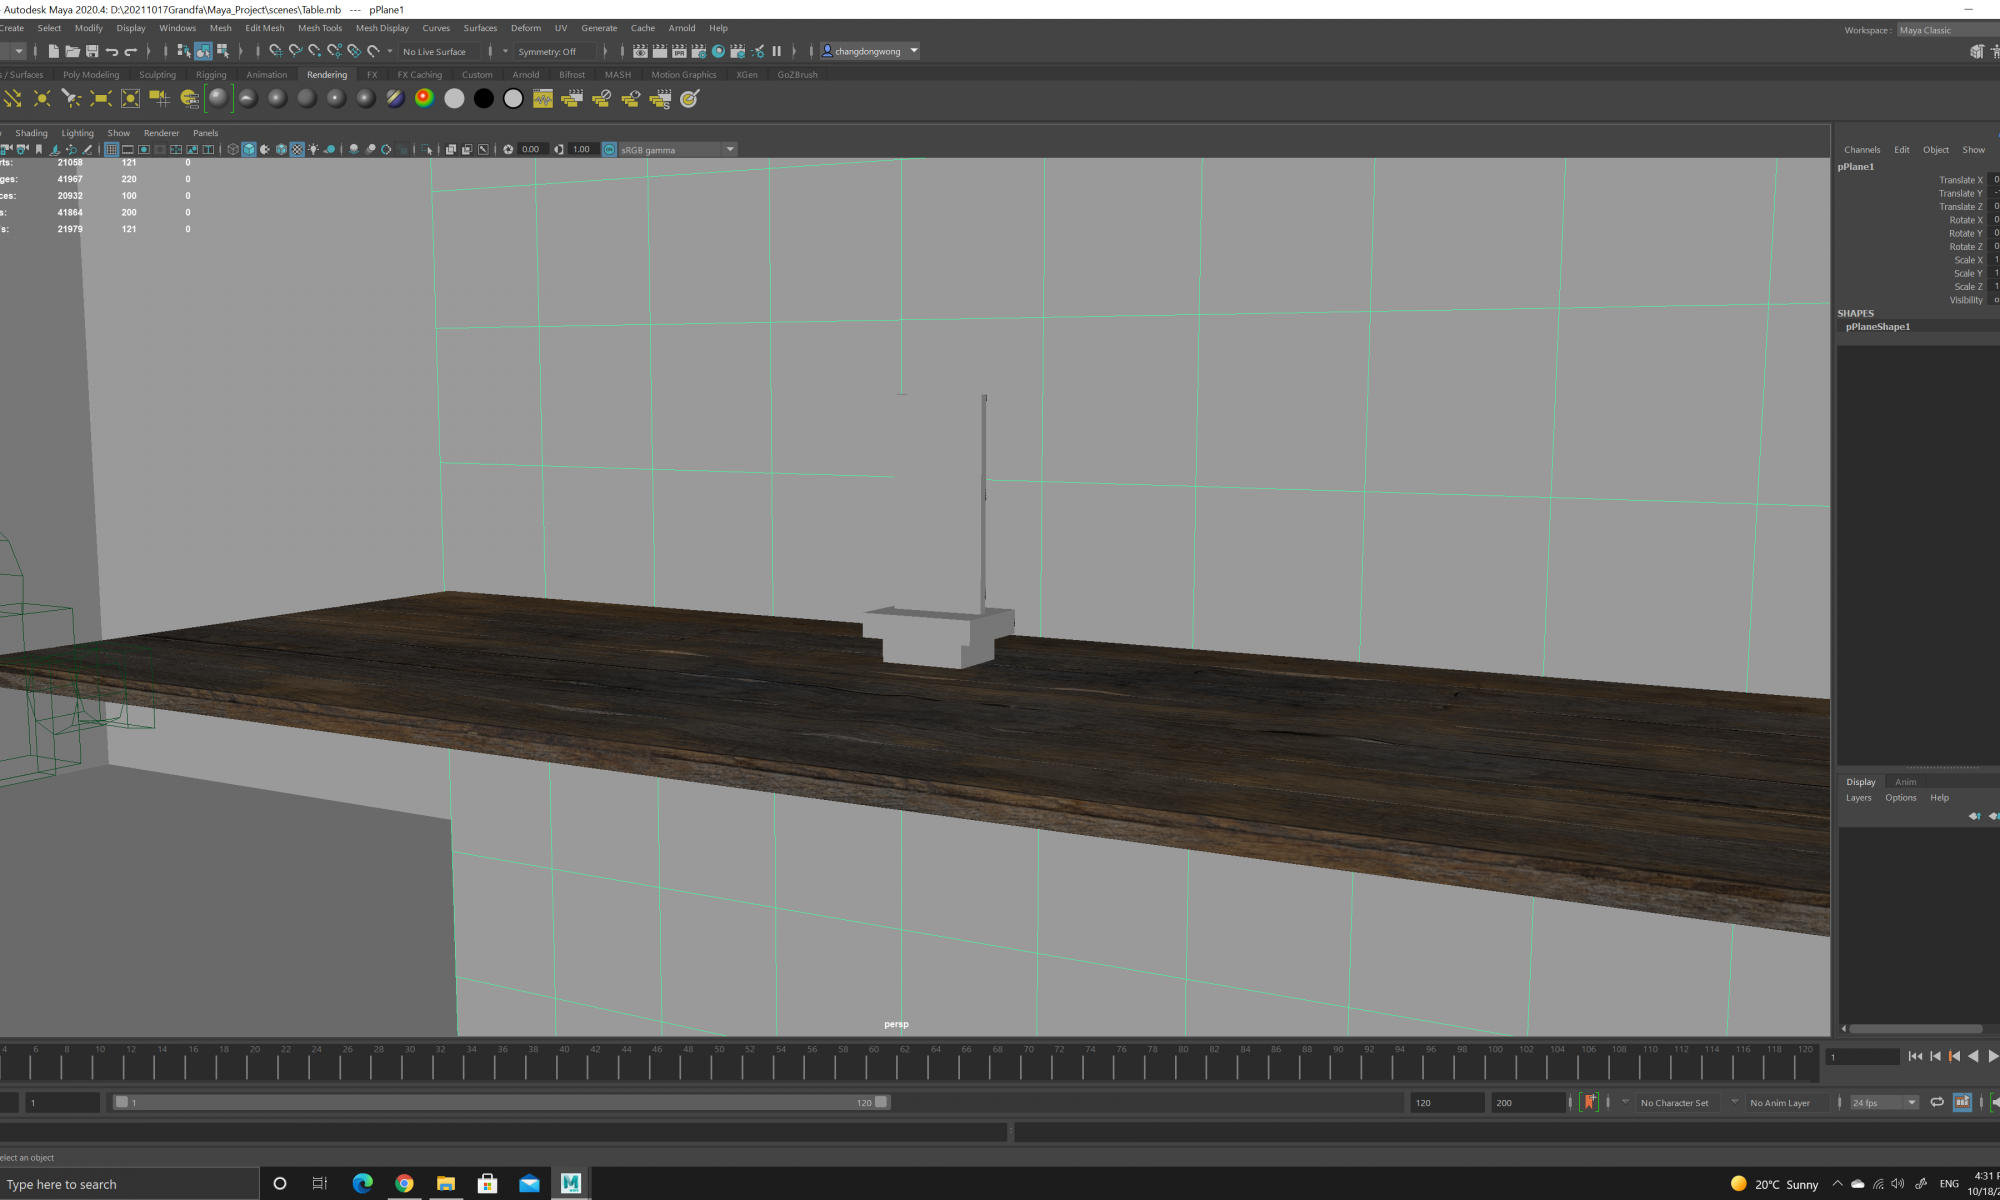Switch to the Poly Modeling shelf tab
The image size is (2000, 1200).
(90, 75)
